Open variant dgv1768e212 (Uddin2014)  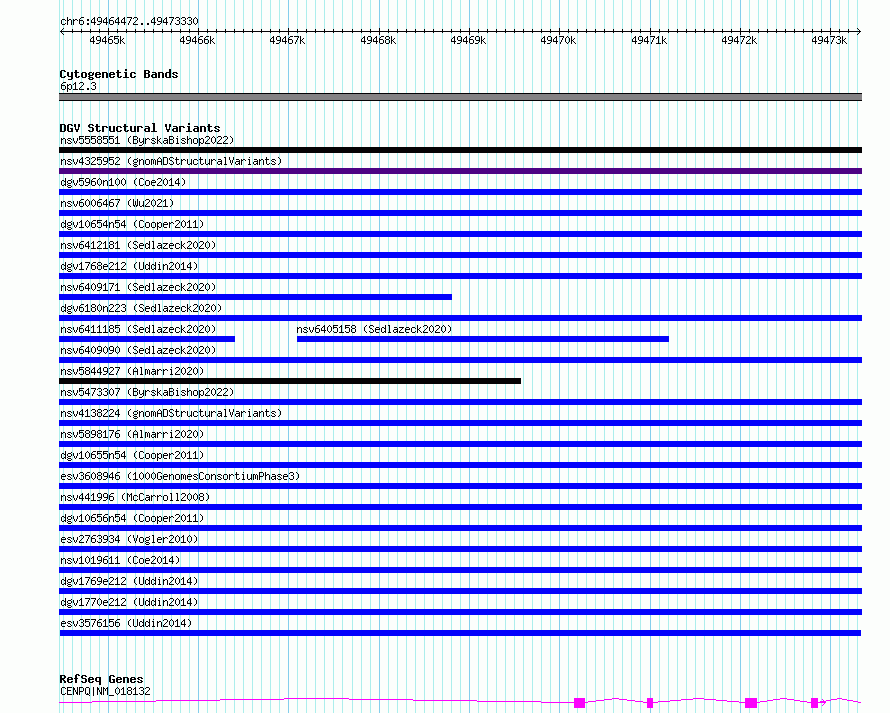pos(129,266)
